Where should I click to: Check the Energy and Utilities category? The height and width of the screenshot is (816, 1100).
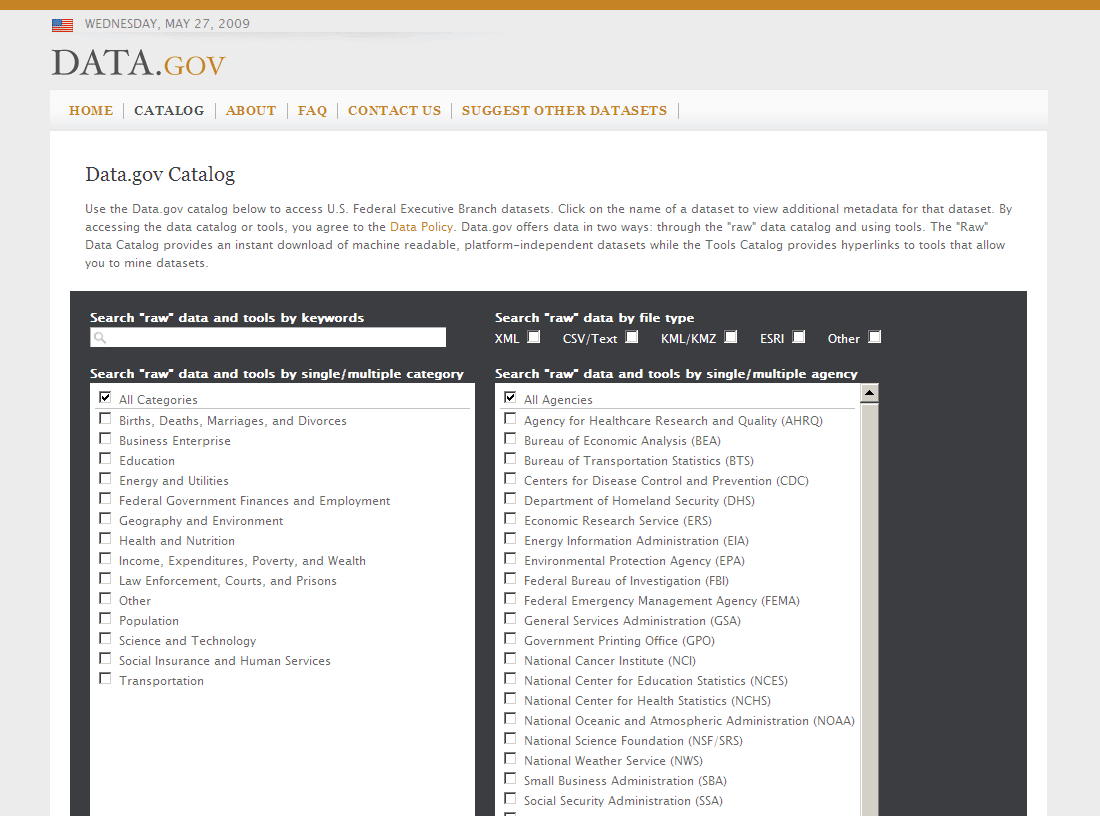(105, 479)
